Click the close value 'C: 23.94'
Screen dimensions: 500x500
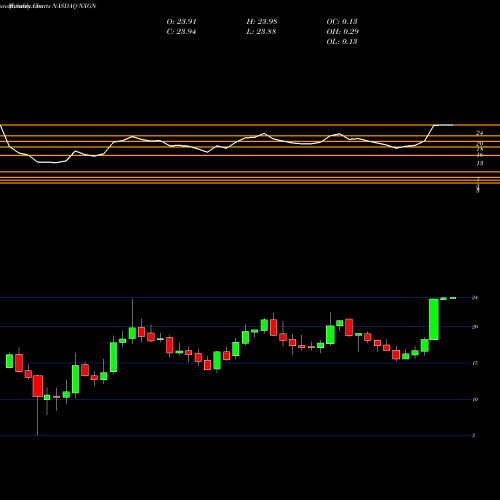(181, 32)
